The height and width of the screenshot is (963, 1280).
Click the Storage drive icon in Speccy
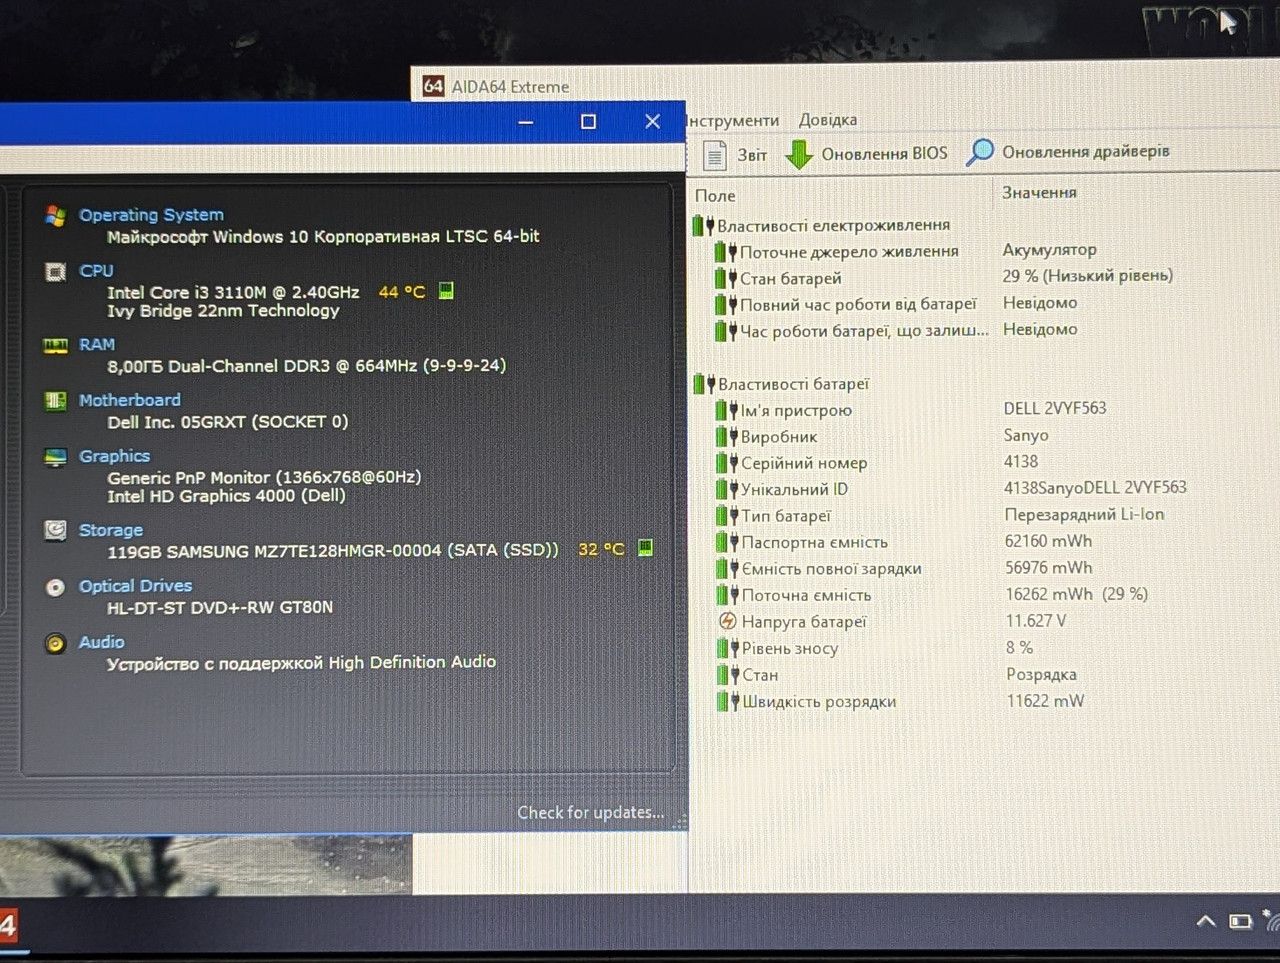(x=56, y=530)
